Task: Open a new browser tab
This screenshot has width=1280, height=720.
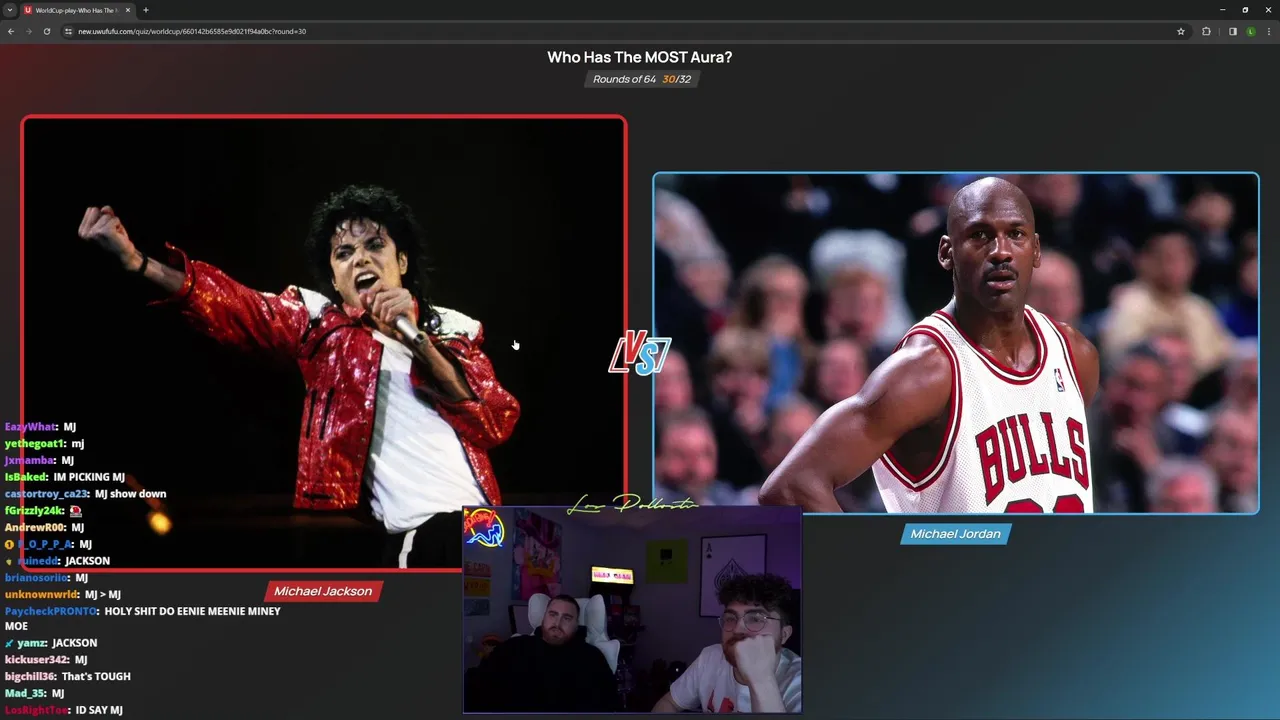Action: point(146,10)
